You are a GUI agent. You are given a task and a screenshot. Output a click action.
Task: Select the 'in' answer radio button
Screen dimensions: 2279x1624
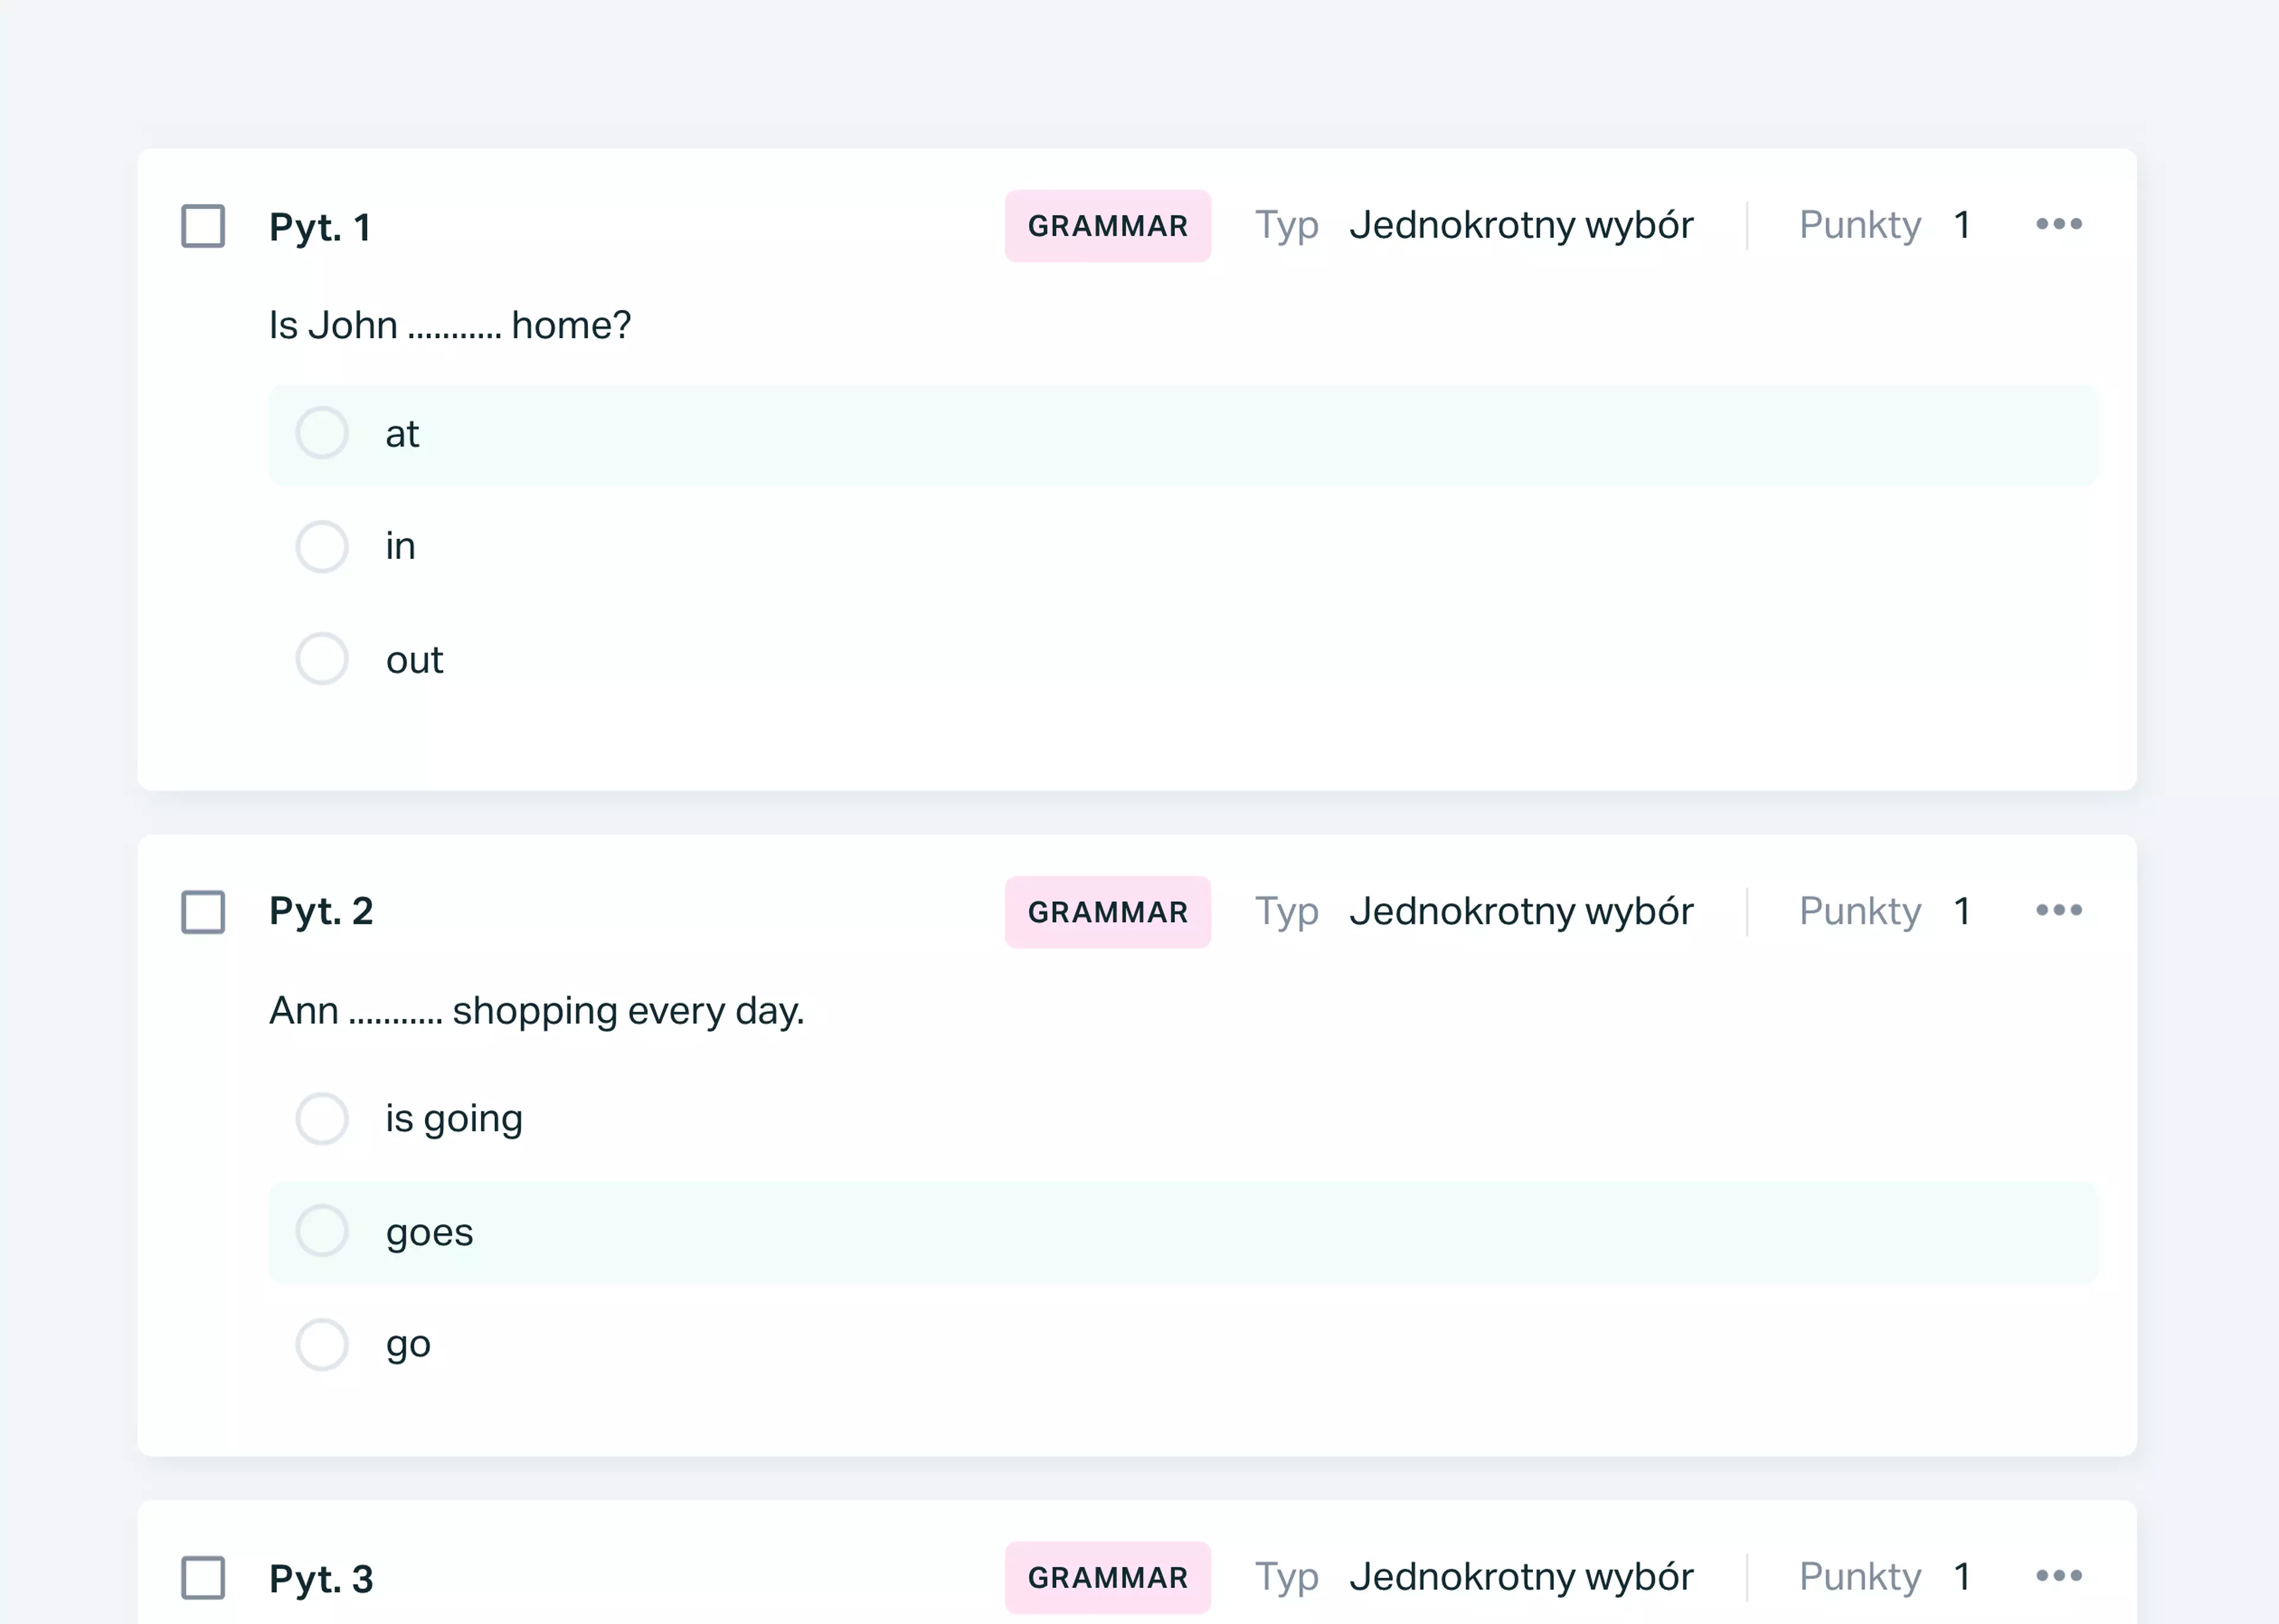point(322,546)
